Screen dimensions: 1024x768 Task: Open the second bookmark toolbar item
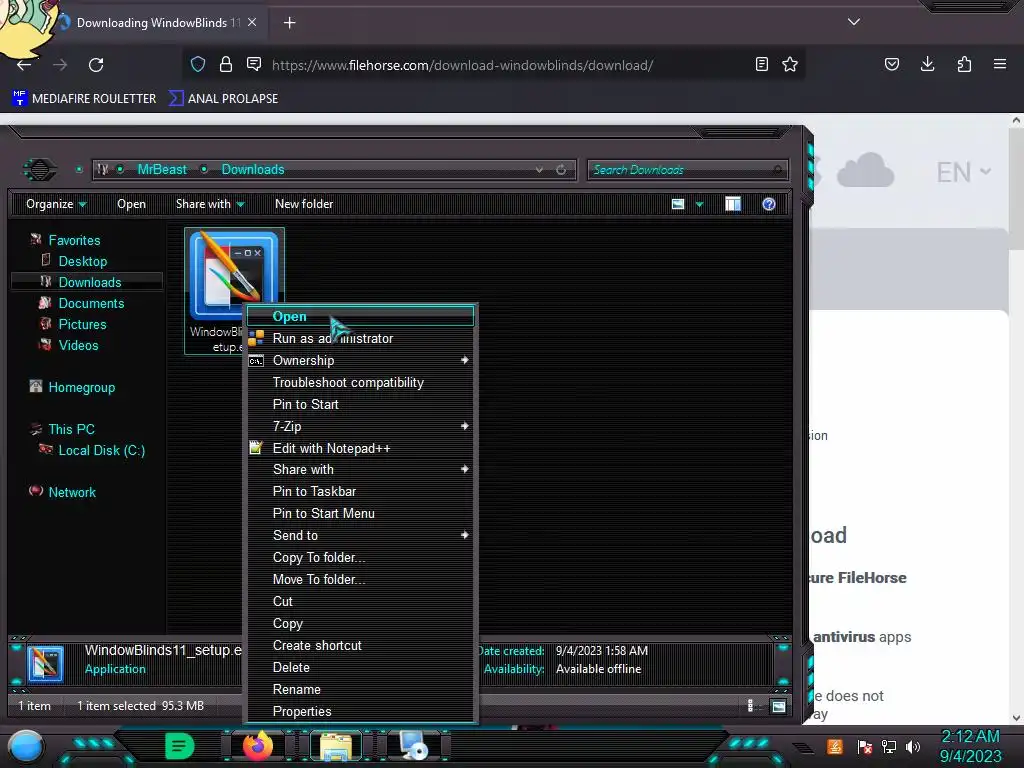[223, 99]
